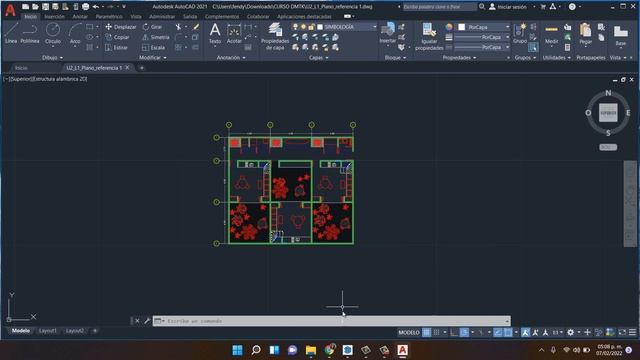Switch to Layout1 tab
Image resolution: width=640 pixels, height=360 pixels.
48,331
